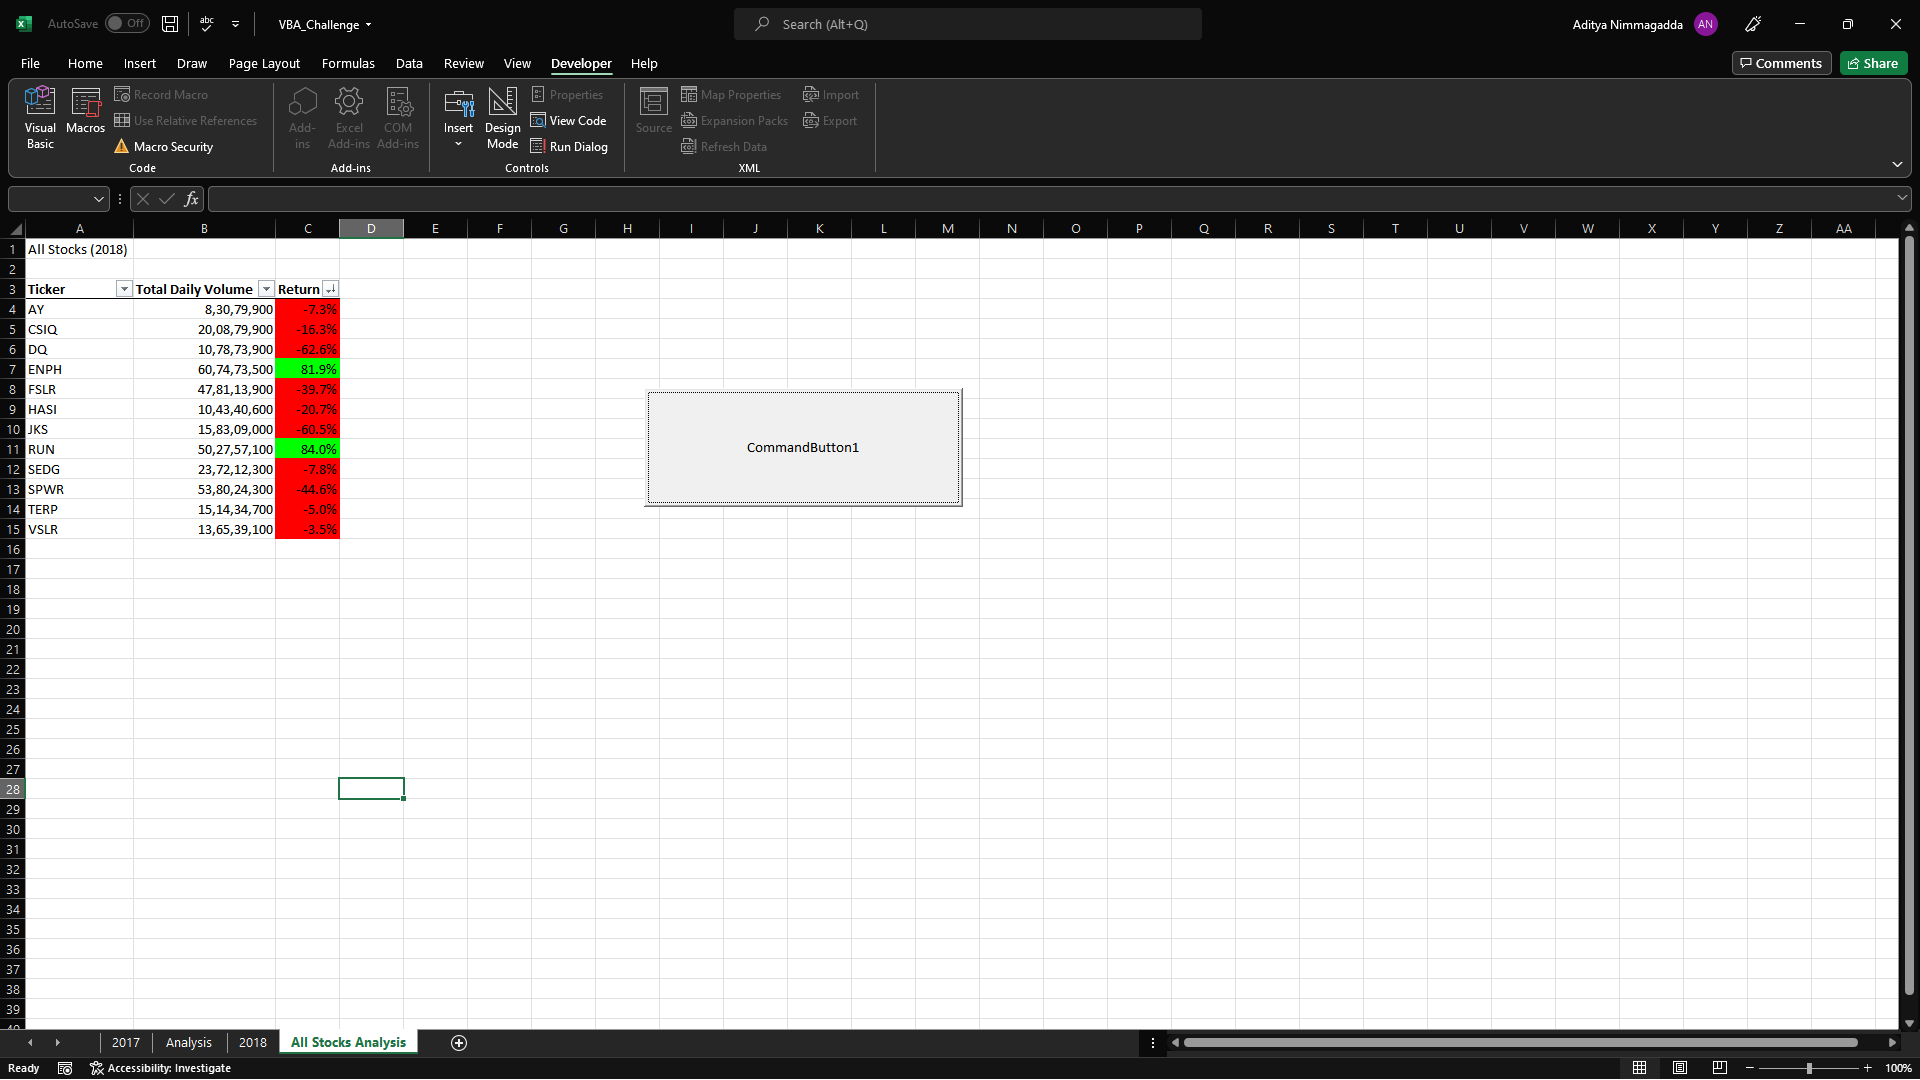
Task: Open Excel Add-ins manager
Action: [x=349, y=116]
